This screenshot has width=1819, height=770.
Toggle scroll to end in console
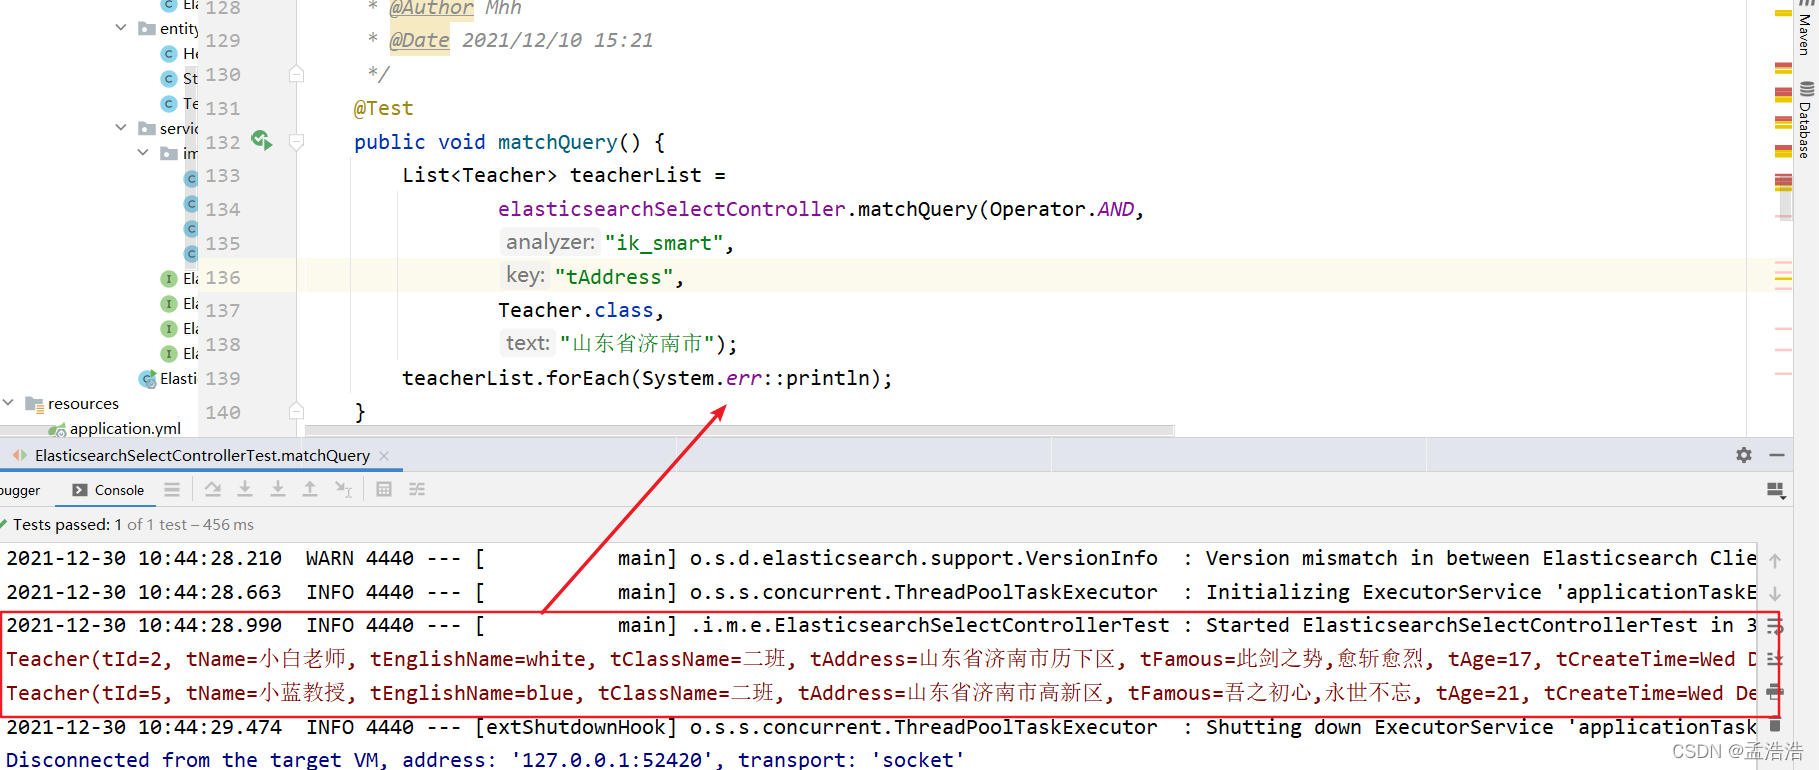click(1775, 659)
